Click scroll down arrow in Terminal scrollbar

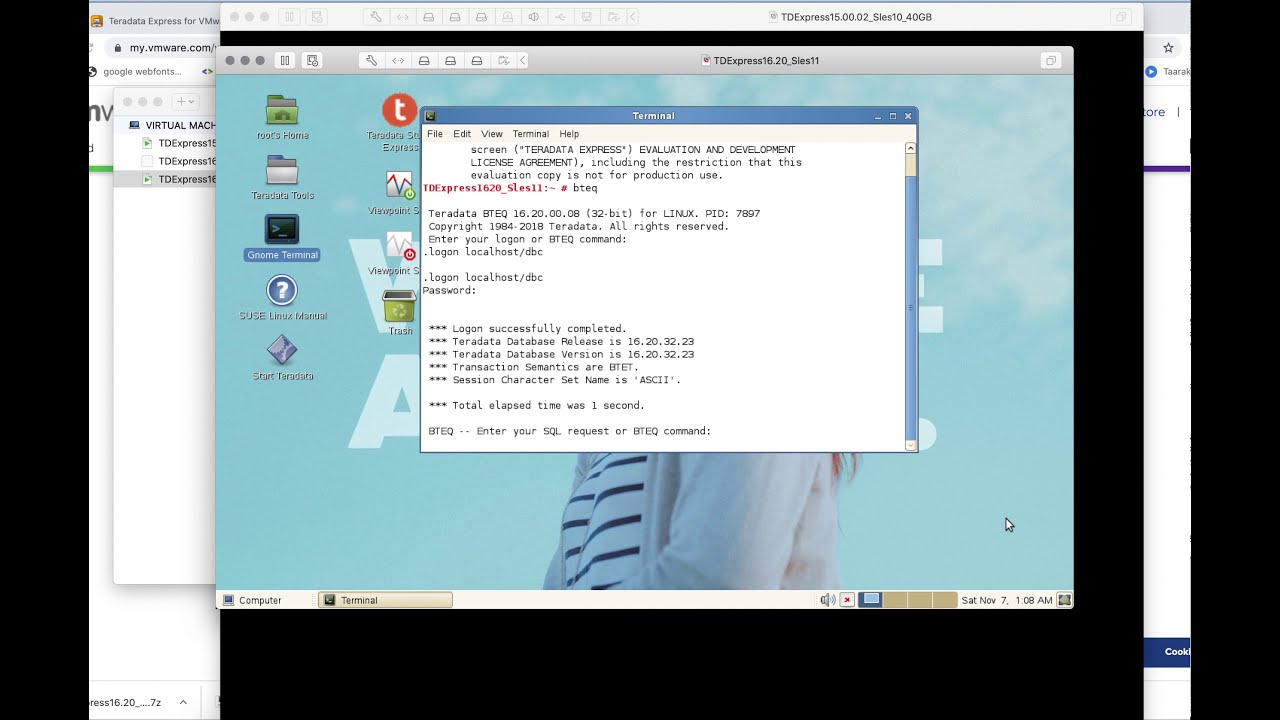point(911,445)
